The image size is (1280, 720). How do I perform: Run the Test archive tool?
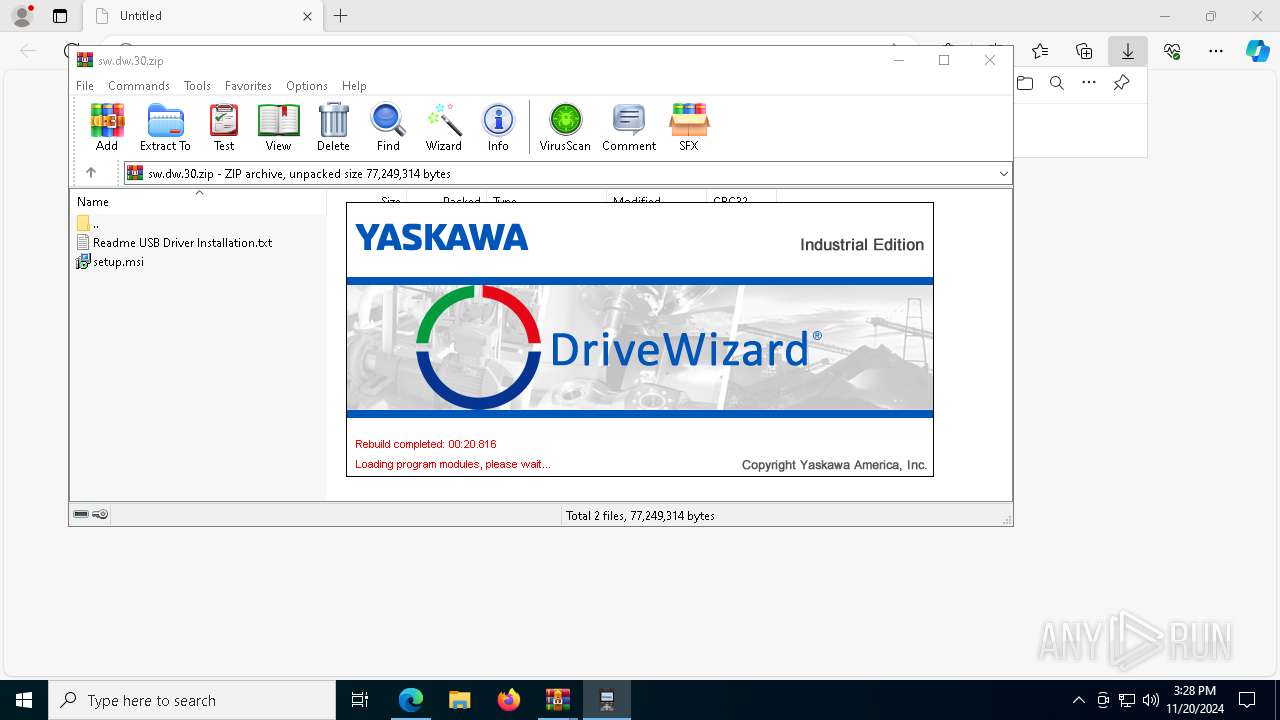click(224, 127)
